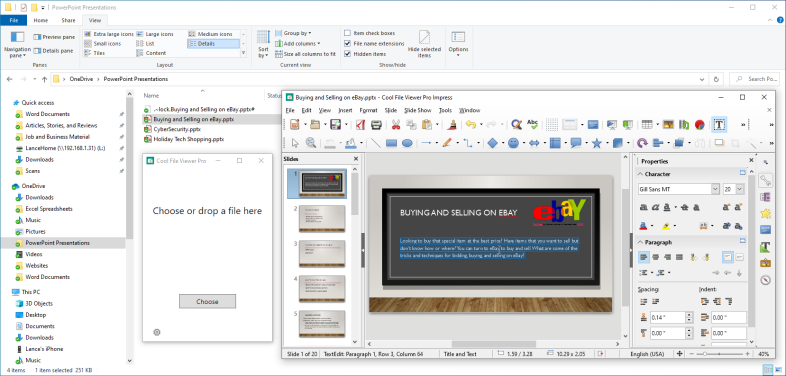Toggle Bold in Character panel
The image size is (786, 376).
[644, 207]
